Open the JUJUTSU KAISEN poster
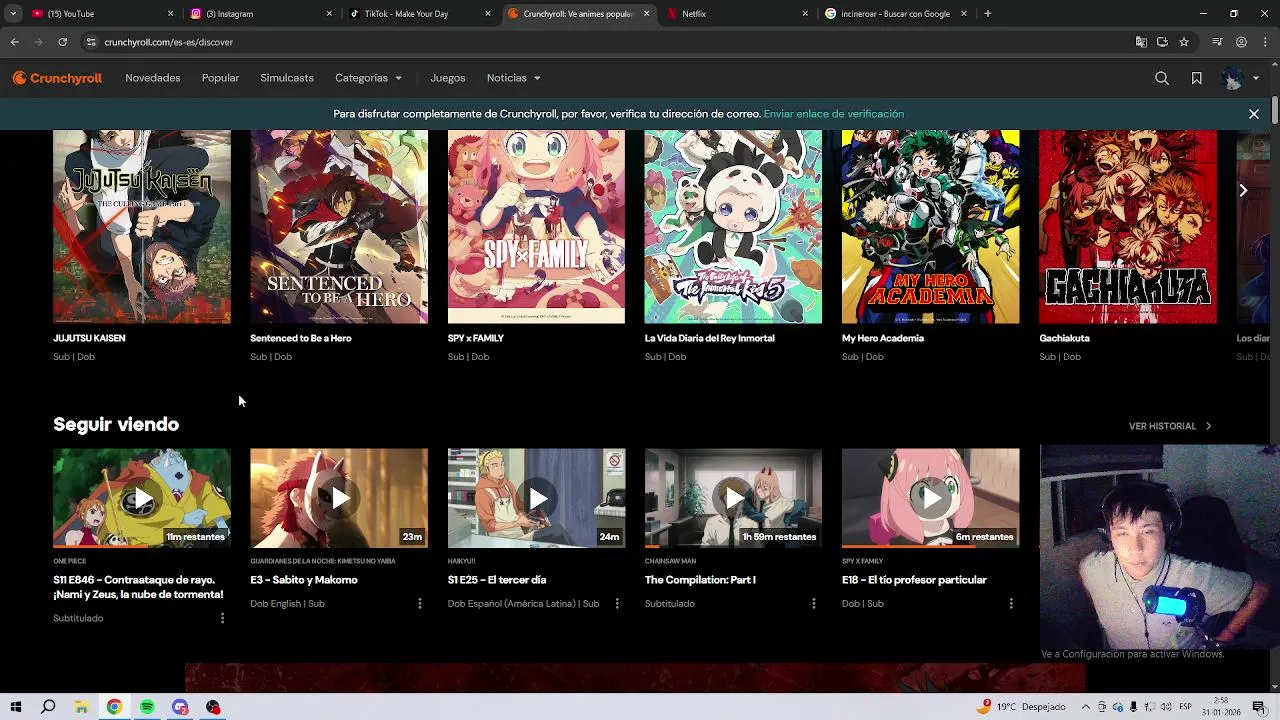The image size is (1280, 720). [142, 226]
